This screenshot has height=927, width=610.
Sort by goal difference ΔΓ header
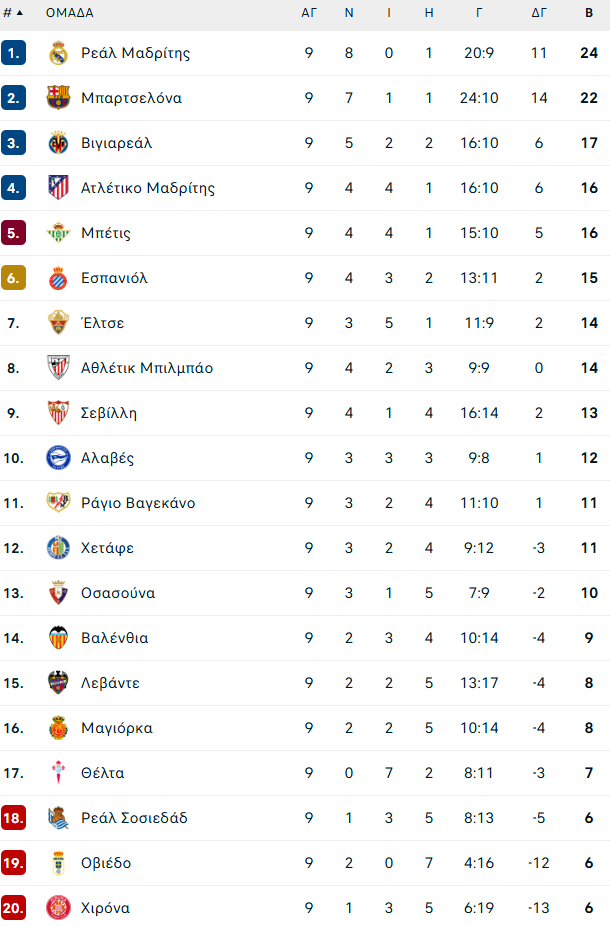(539, 13)
